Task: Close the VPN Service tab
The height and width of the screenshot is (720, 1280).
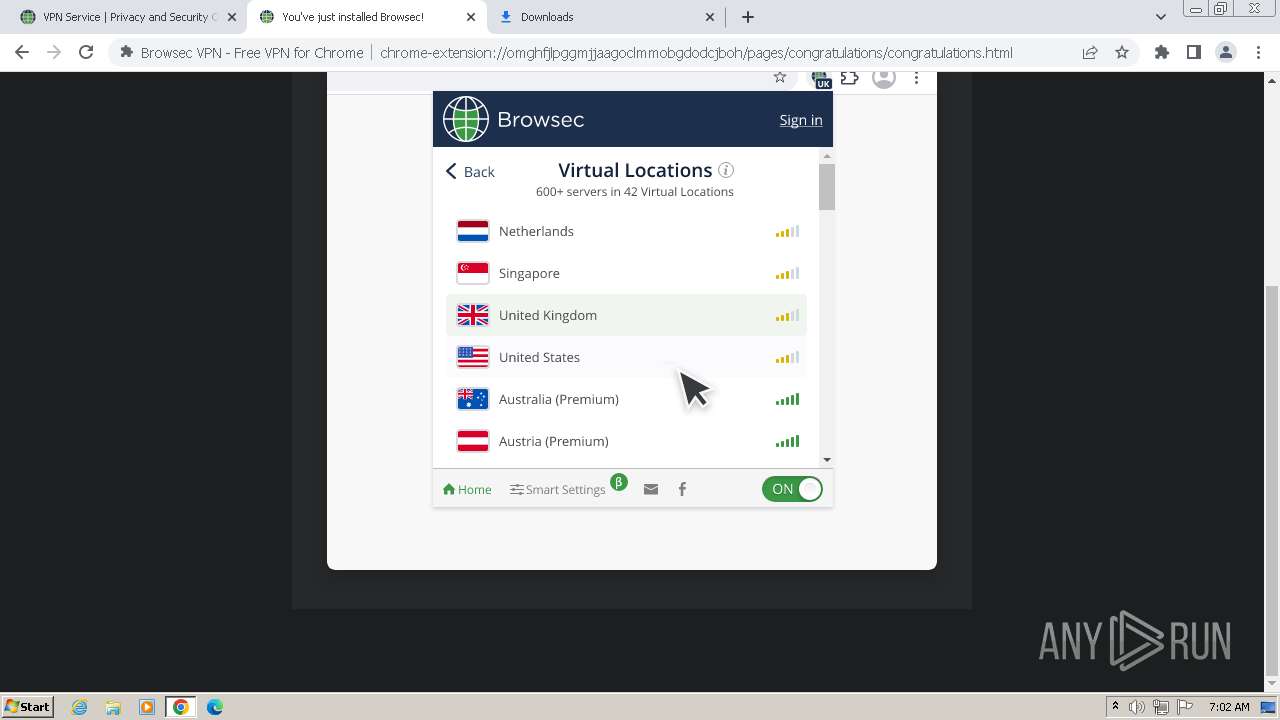Action: pyautogui.click(x=232, y=17)
